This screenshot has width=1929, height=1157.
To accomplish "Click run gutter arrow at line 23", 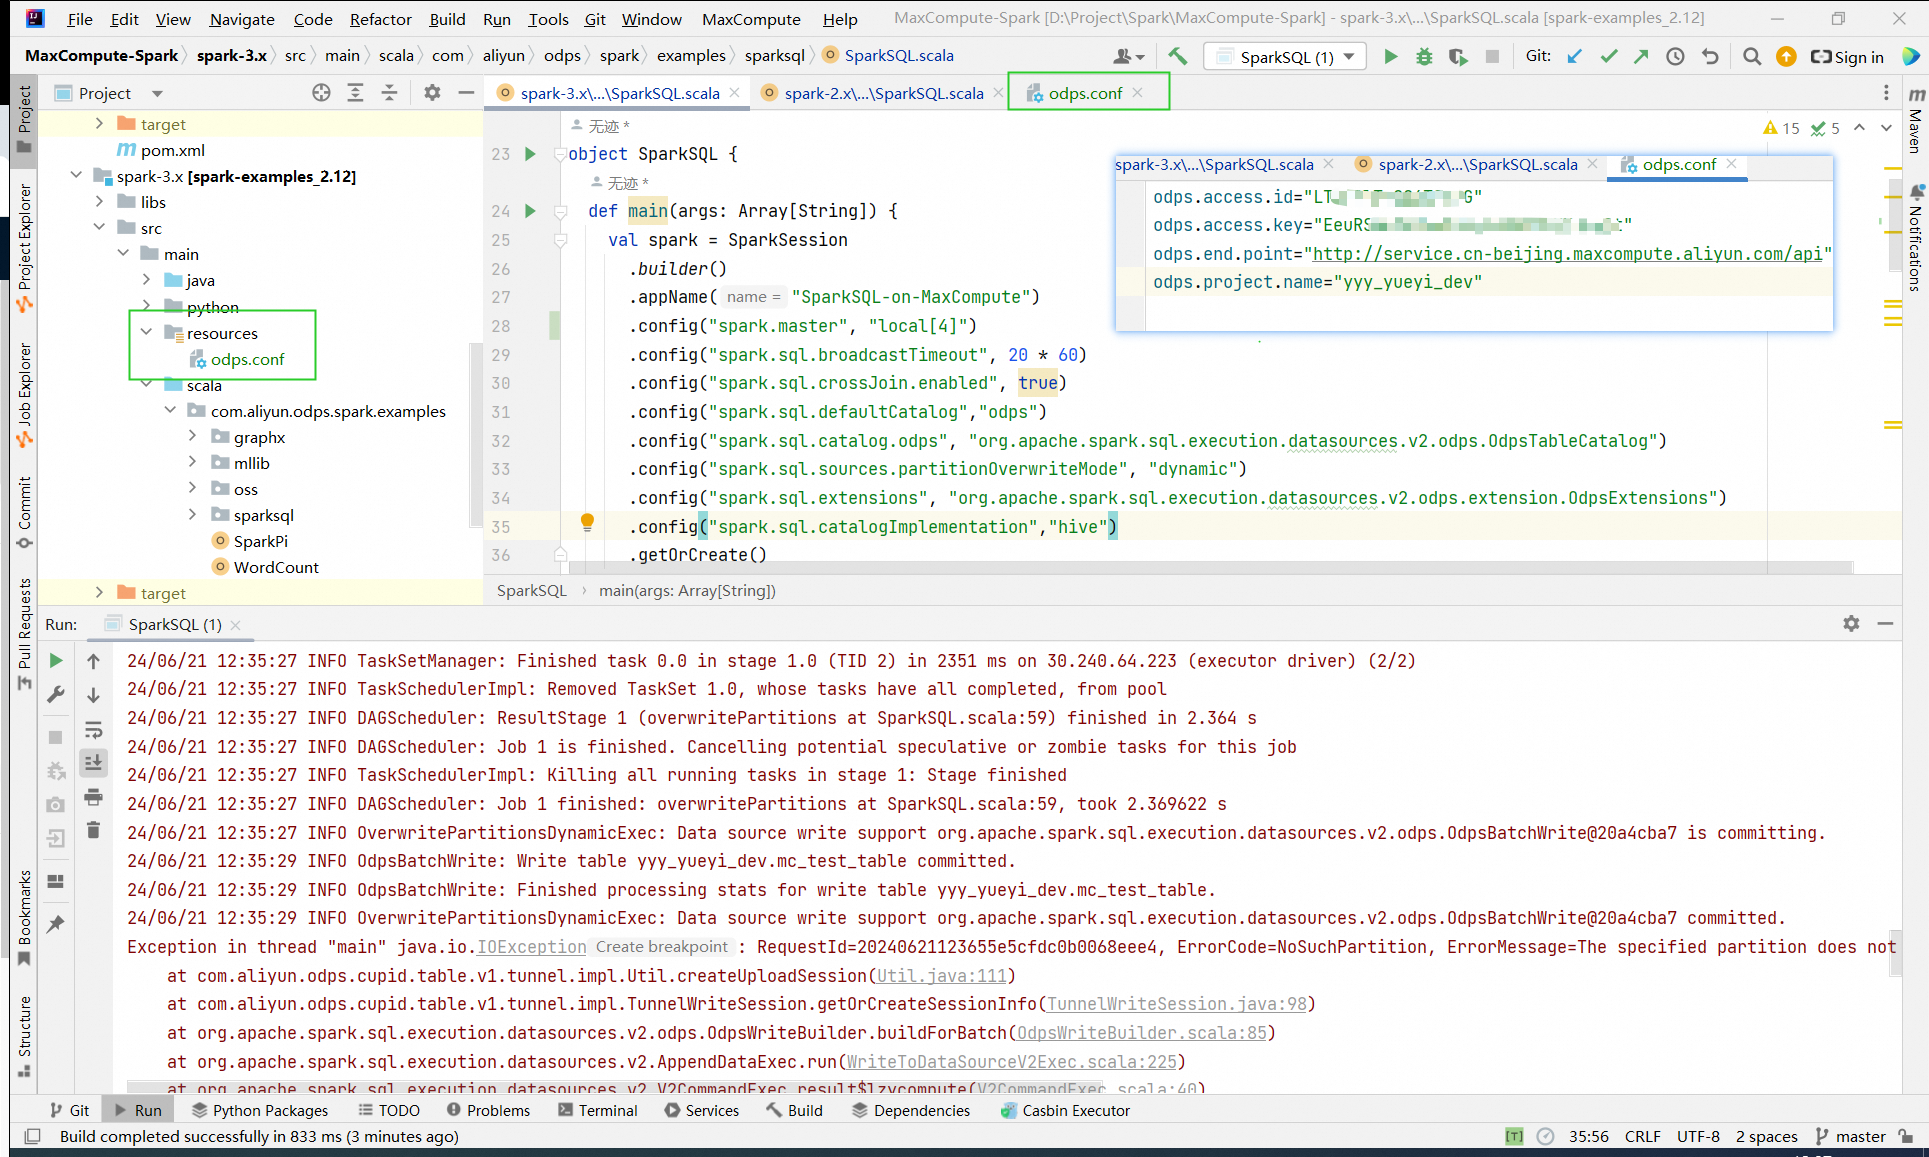I will point(530,154).
